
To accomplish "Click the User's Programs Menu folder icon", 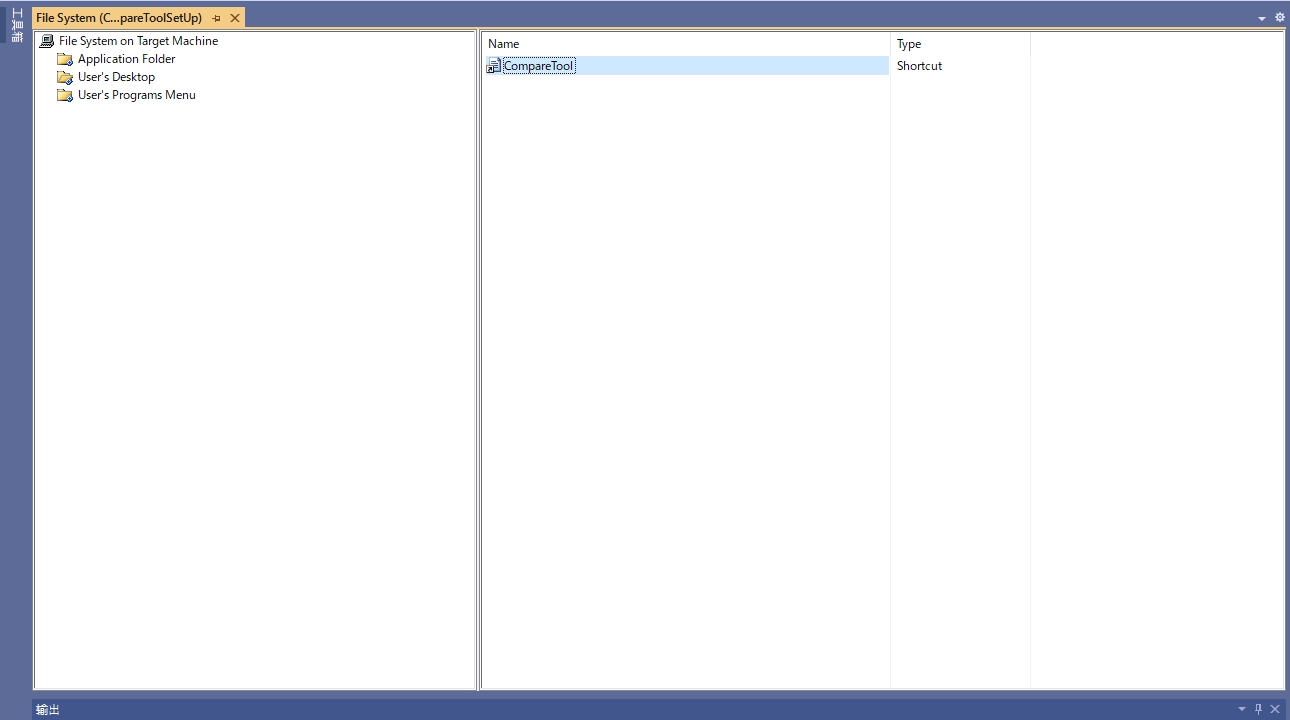I will tap(65, 95).
